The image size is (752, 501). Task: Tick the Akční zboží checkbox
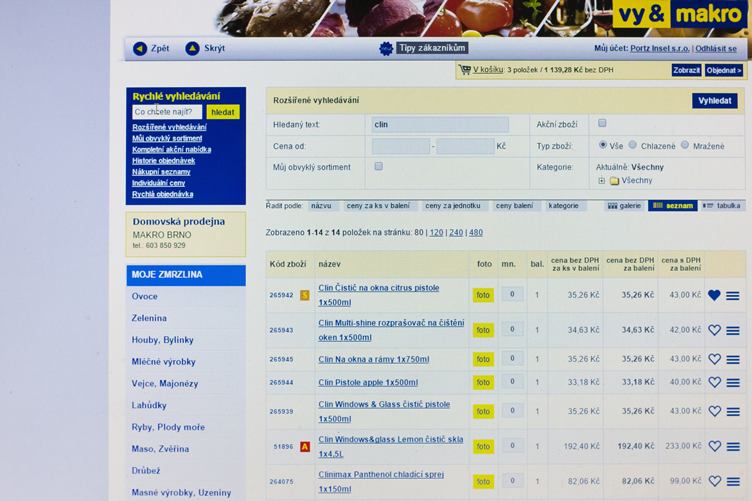click(602, 123)
